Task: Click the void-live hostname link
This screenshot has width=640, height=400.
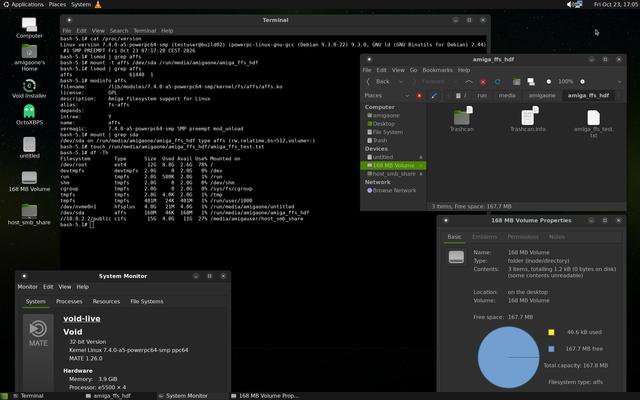Action: (x=82, y=319)
